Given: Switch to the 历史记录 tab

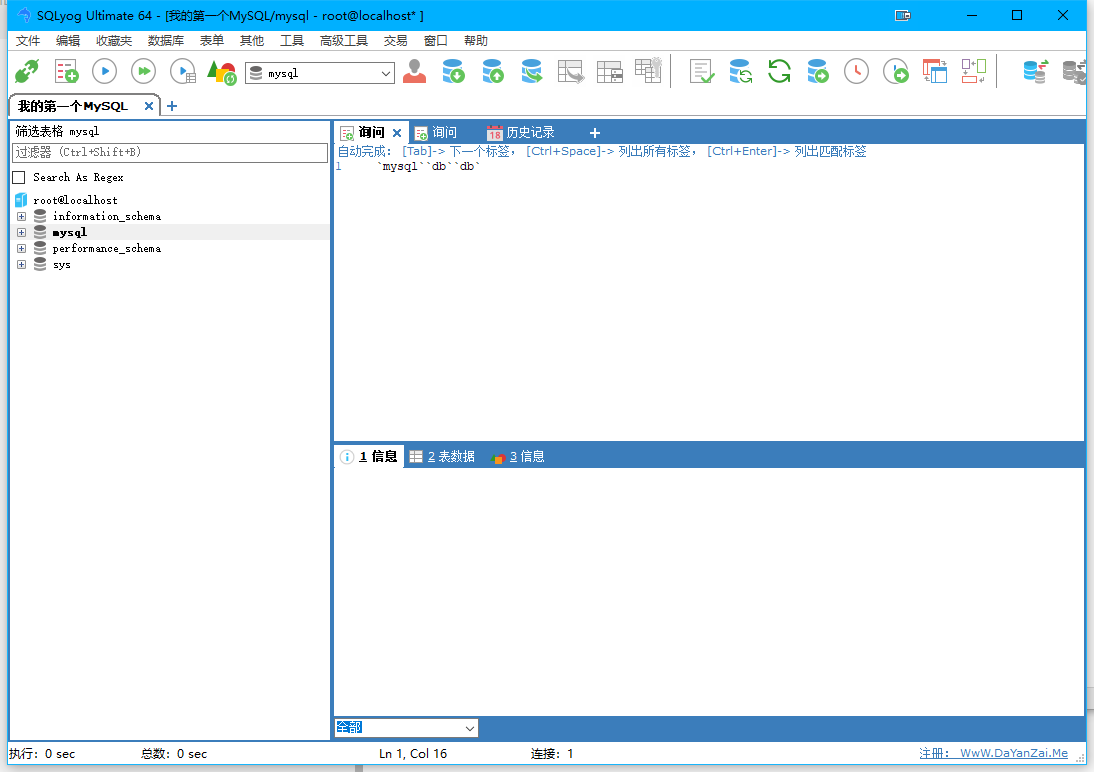Looking at the screenshot, I should [x=520, y=133].
